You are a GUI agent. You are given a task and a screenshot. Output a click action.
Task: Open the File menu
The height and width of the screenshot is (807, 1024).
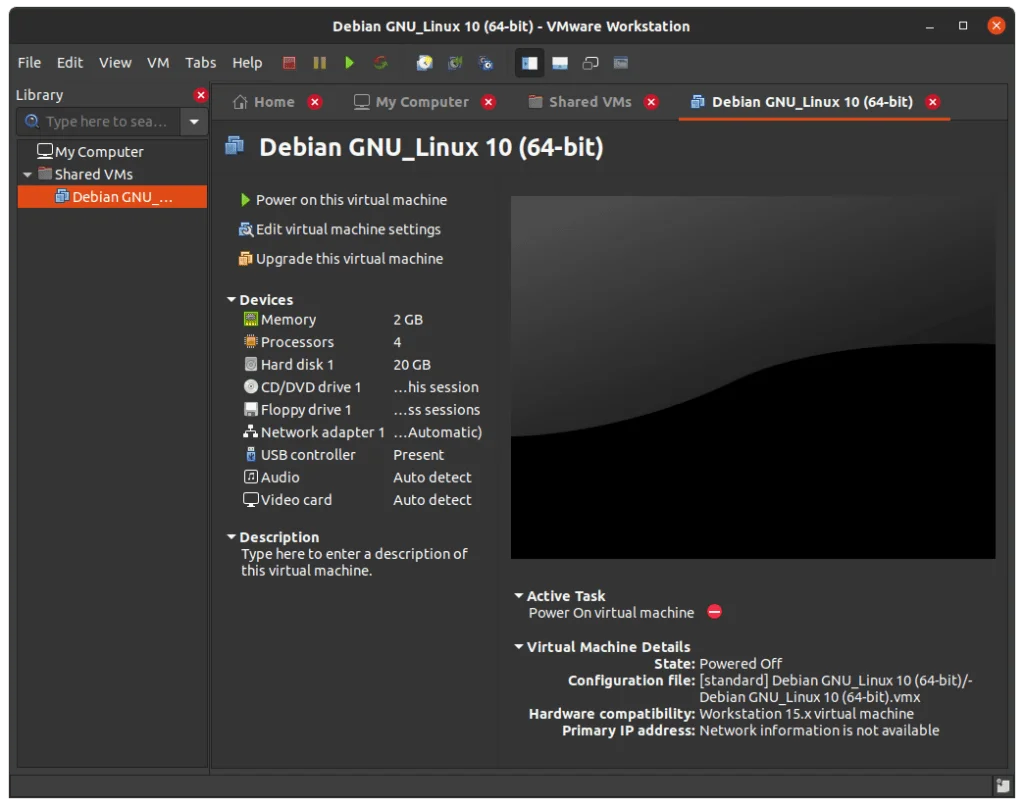[x=29, y=63]
